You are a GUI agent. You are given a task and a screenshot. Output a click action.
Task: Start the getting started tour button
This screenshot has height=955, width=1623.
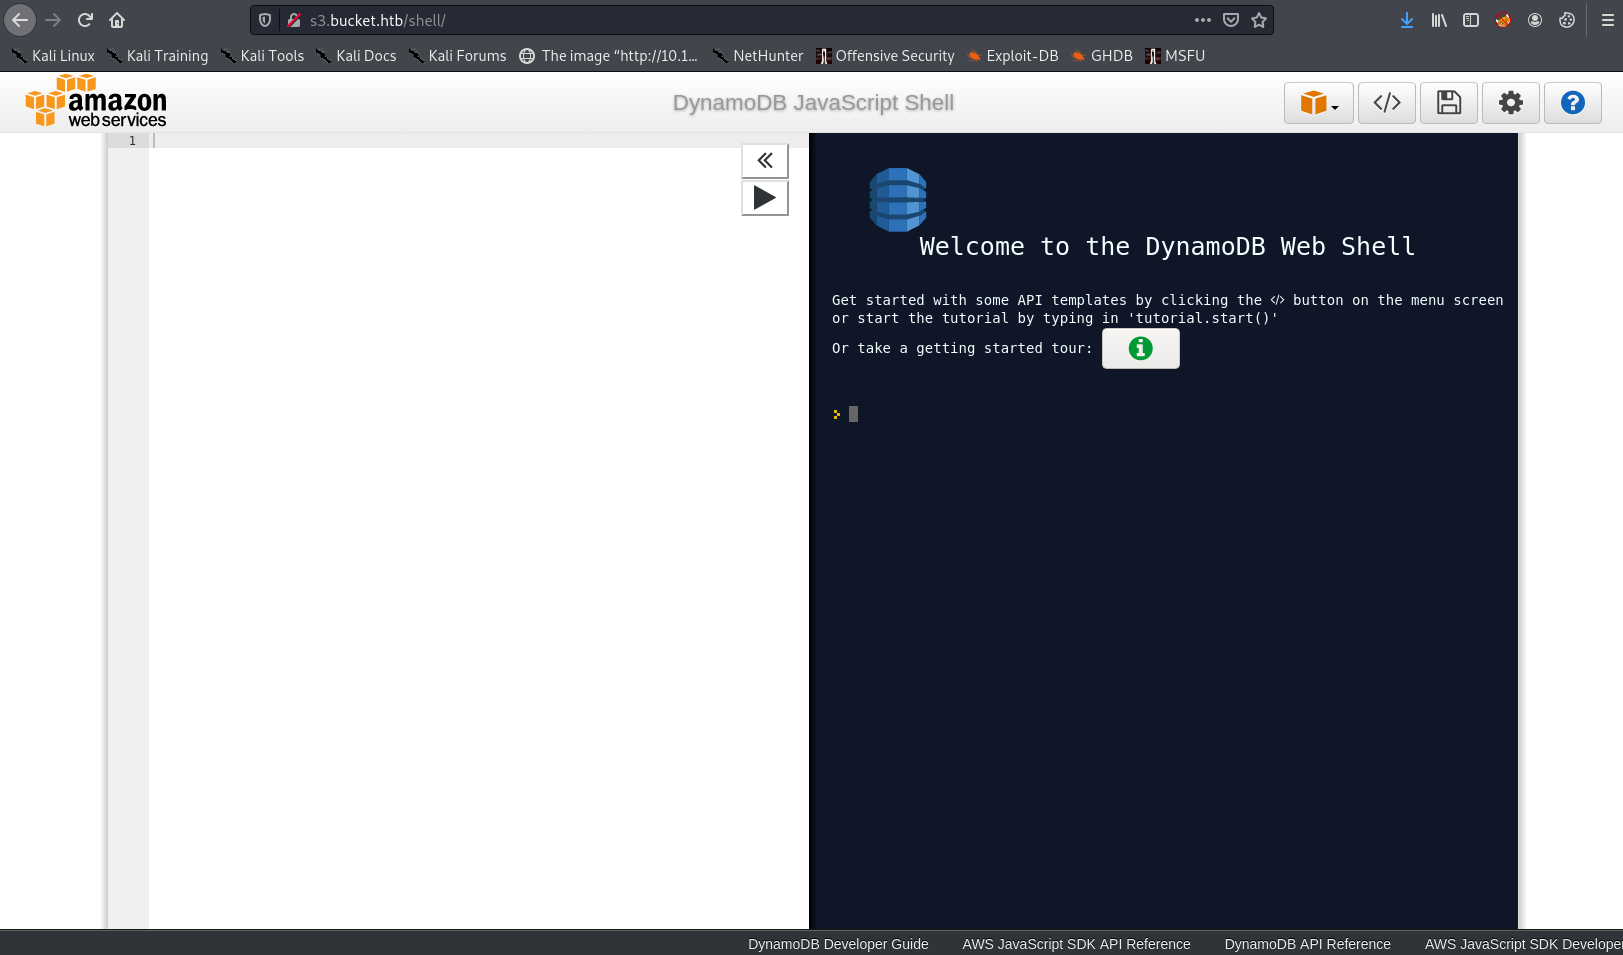(x=1140, y=349)
